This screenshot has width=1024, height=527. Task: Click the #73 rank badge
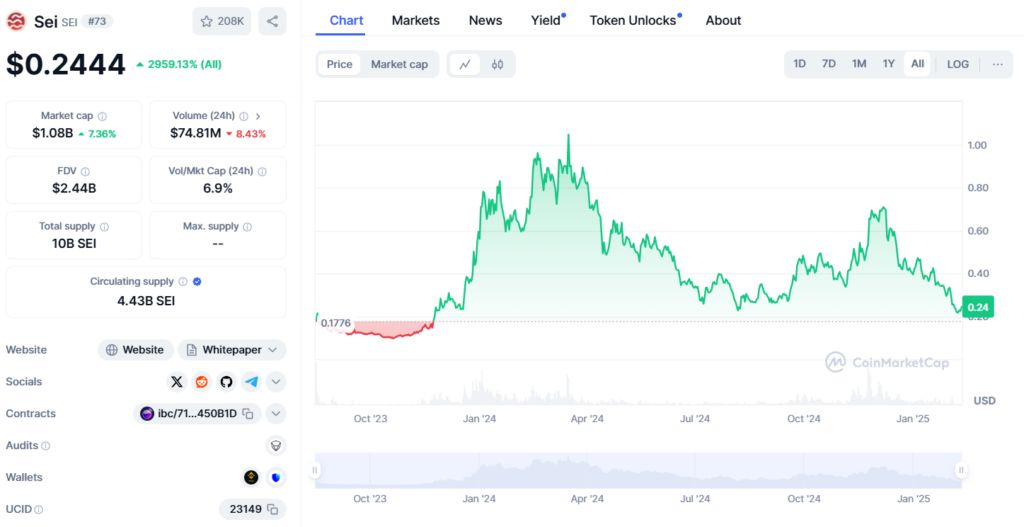point(97,22)
